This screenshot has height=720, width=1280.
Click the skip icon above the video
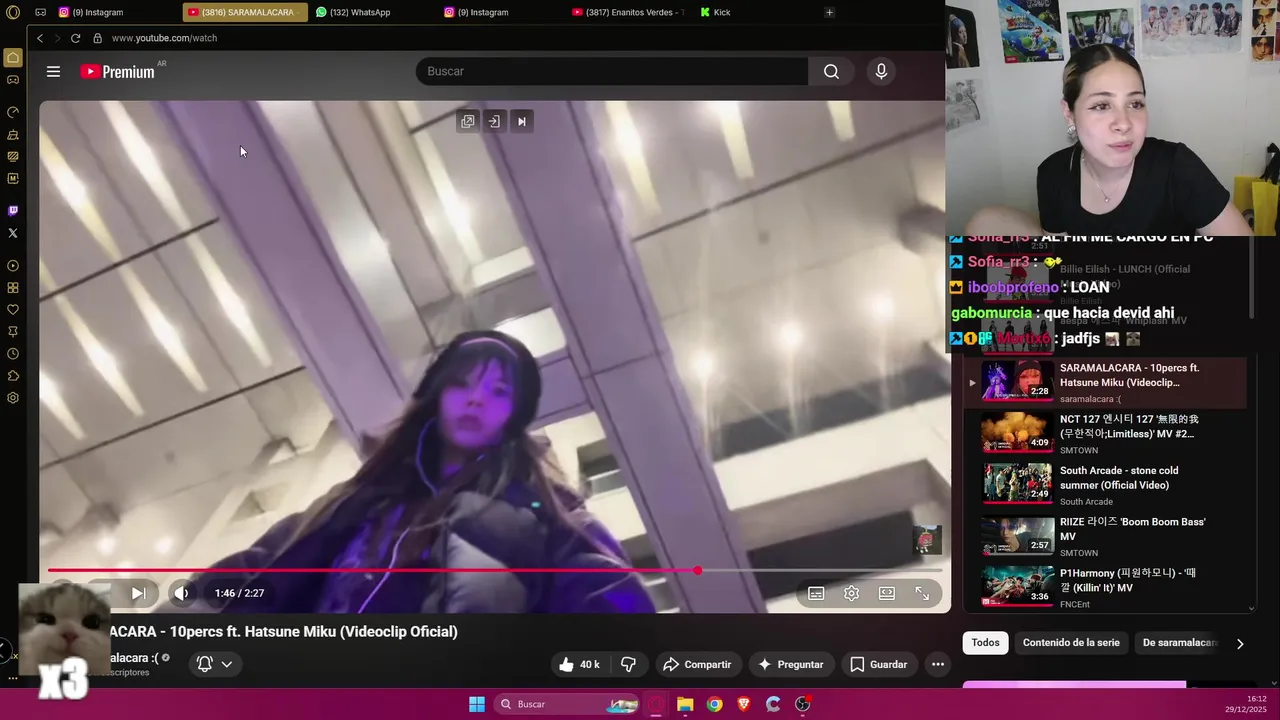(521, 121)
